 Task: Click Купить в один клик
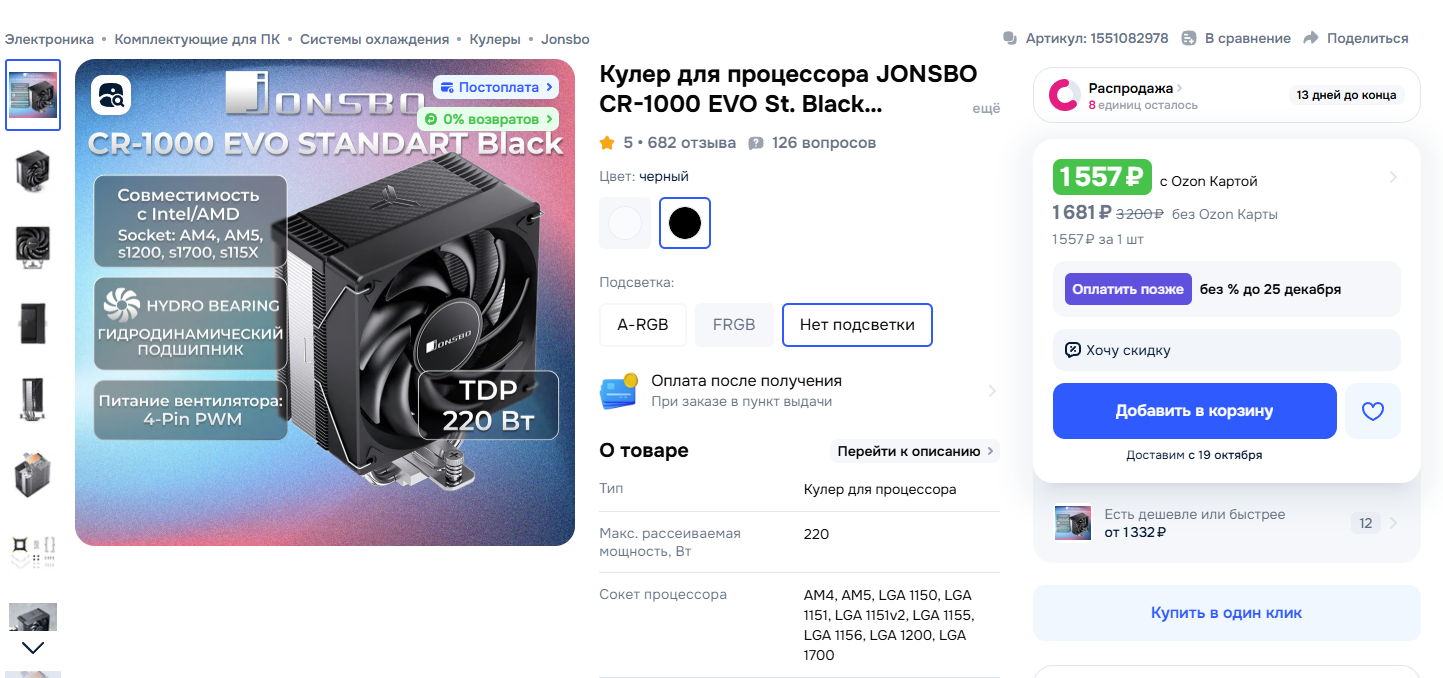tap(1226, 613)
